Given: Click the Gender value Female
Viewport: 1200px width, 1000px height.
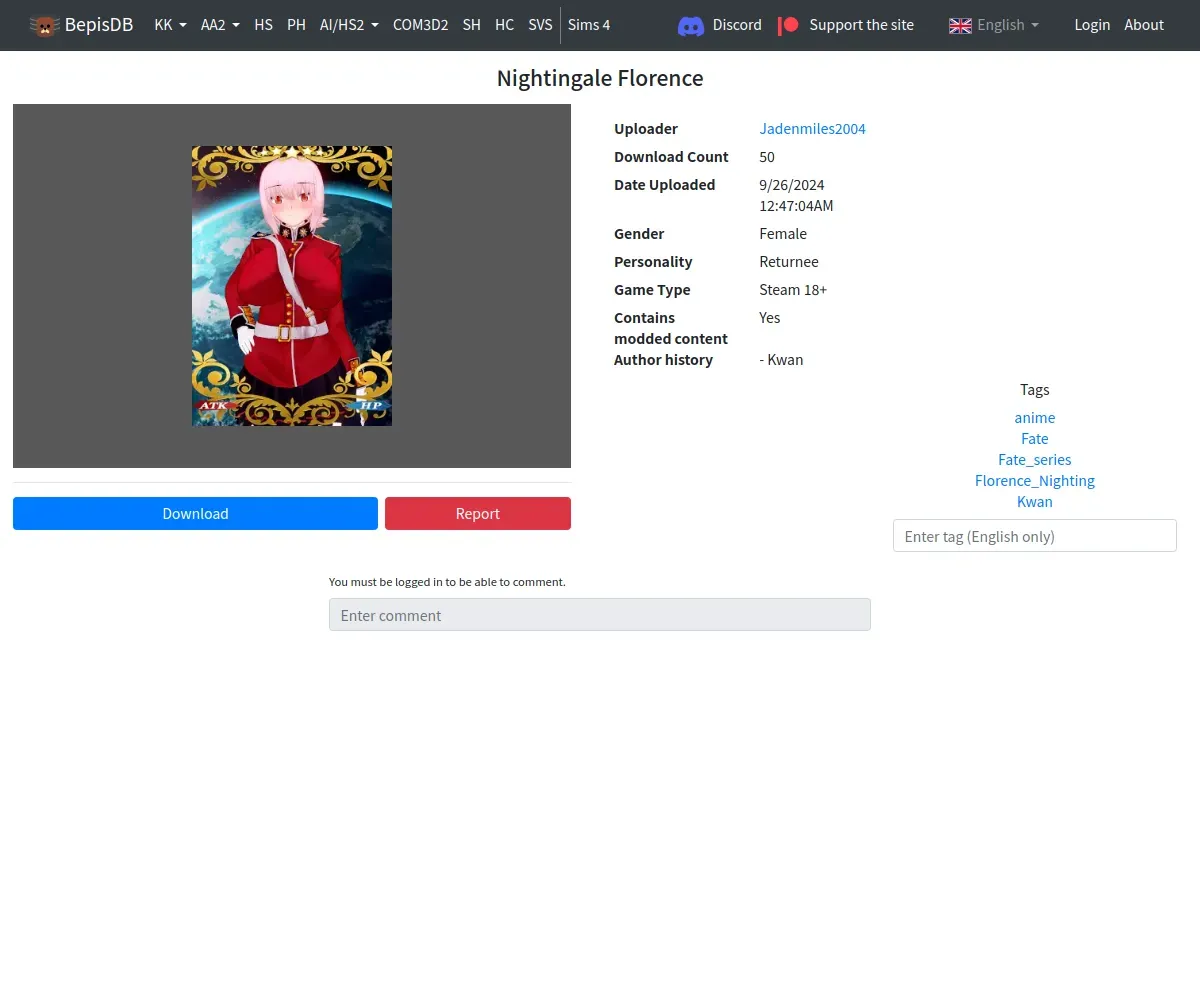Looking at the screenshot, I should (x=783, y=234).
